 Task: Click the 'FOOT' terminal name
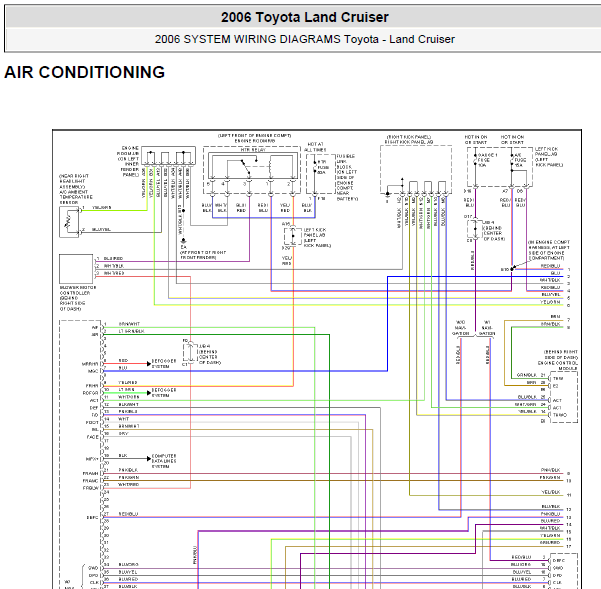[92, 422]
